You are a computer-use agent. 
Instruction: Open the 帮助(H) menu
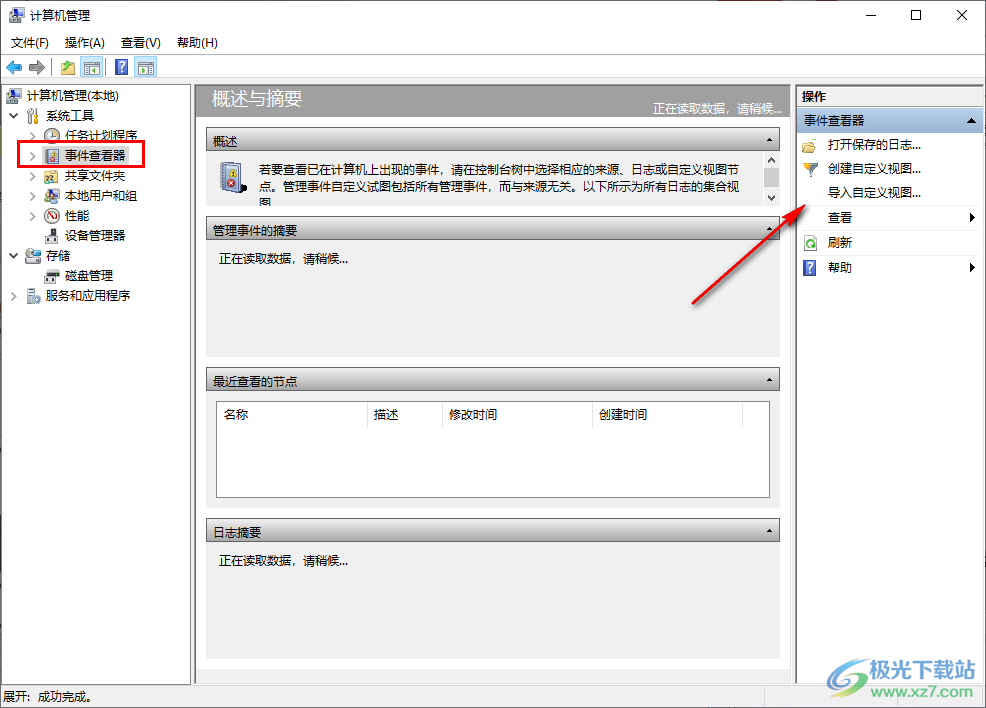click(197, 43)
